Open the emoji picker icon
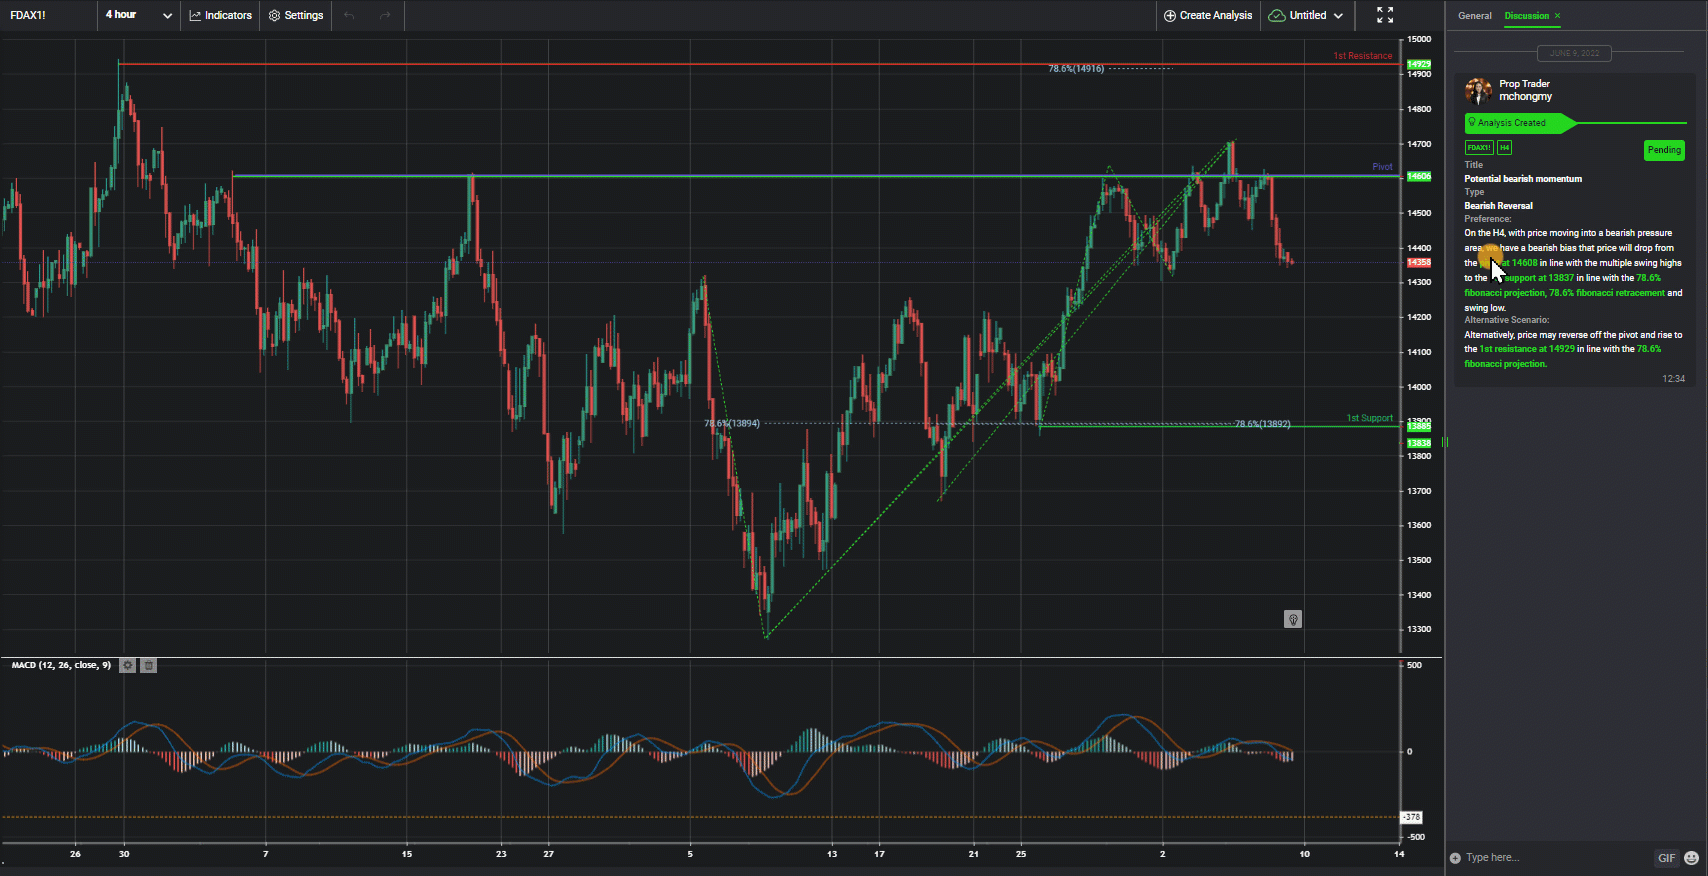1708x876 pixels. [1691, 858]
